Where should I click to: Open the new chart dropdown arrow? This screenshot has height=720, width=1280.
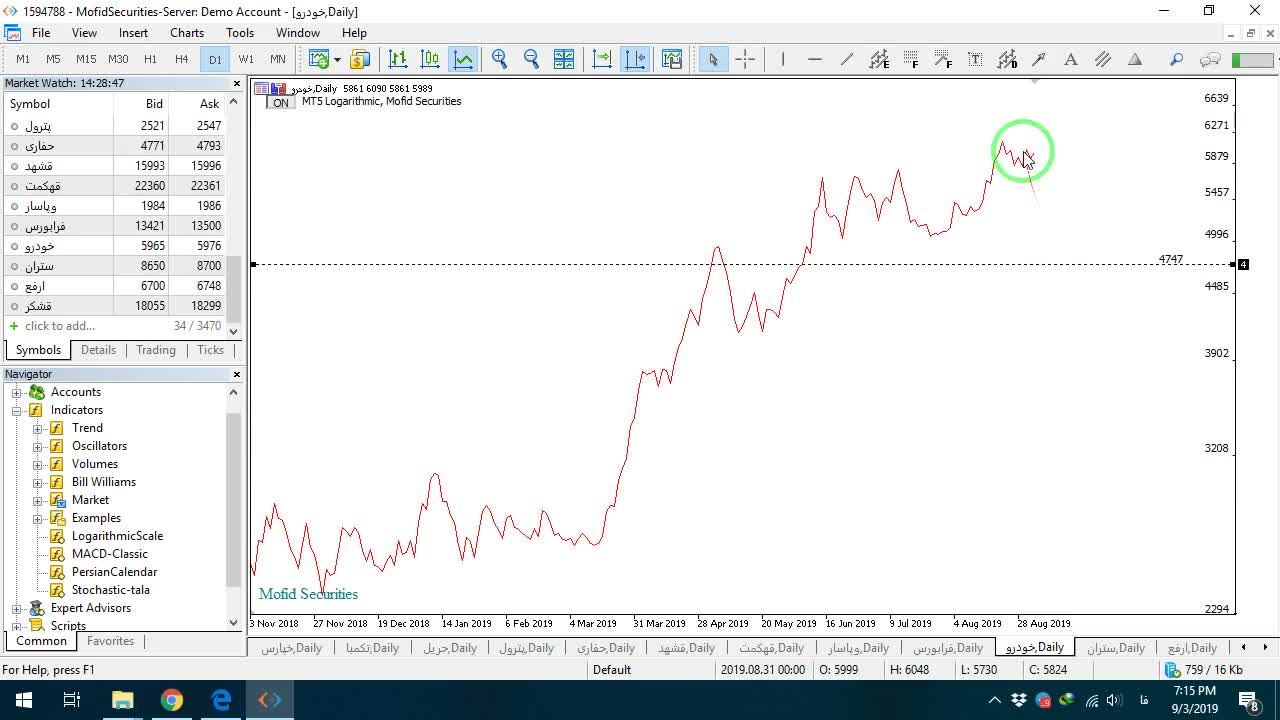tap(337, 59)
